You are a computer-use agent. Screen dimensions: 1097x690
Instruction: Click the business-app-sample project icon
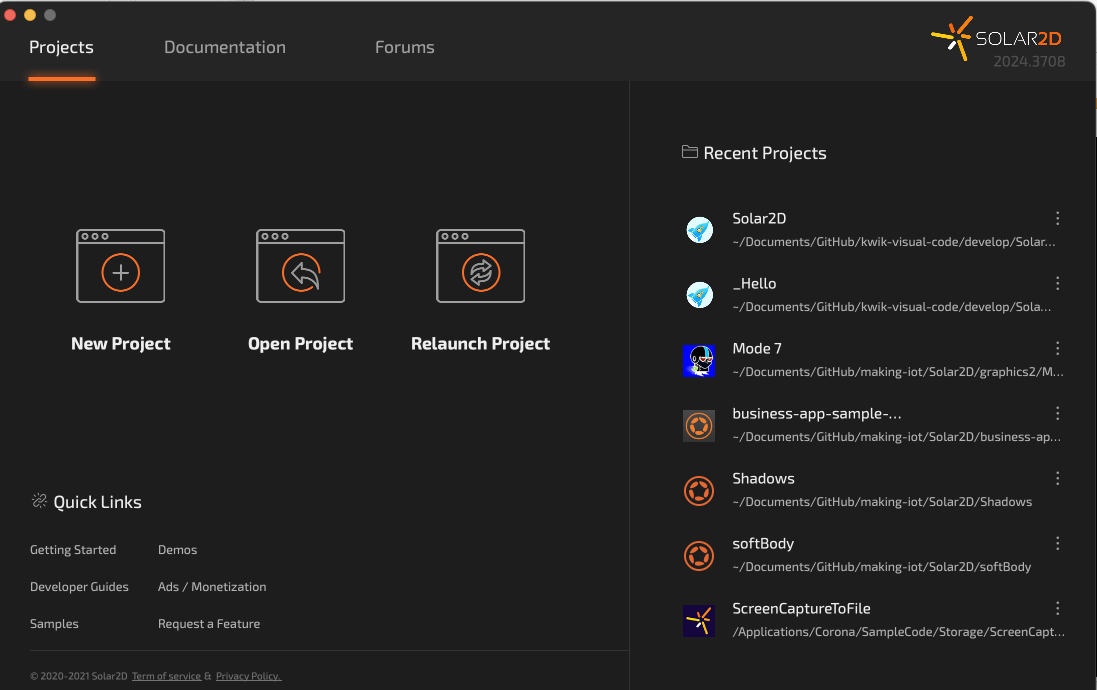point(699,425)
